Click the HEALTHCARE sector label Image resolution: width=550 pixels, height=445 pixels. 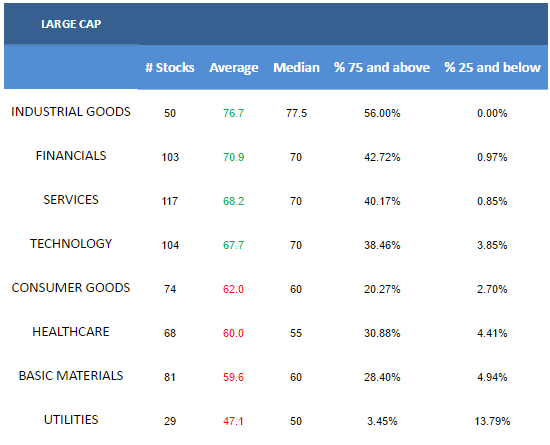(71, 331)
